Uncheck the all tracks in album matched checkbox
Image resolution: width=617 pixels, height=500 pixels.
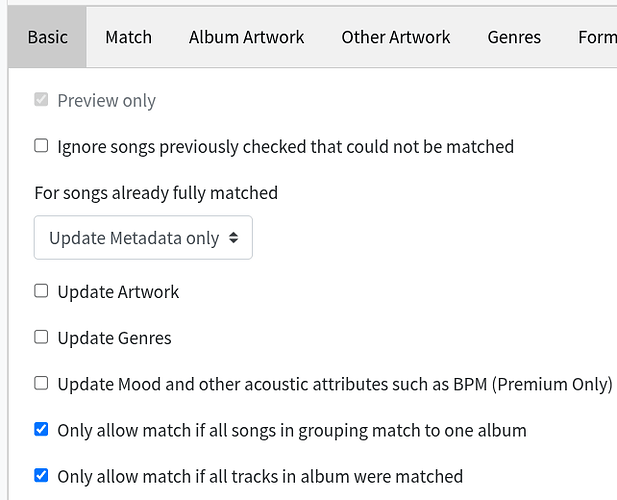41,475
